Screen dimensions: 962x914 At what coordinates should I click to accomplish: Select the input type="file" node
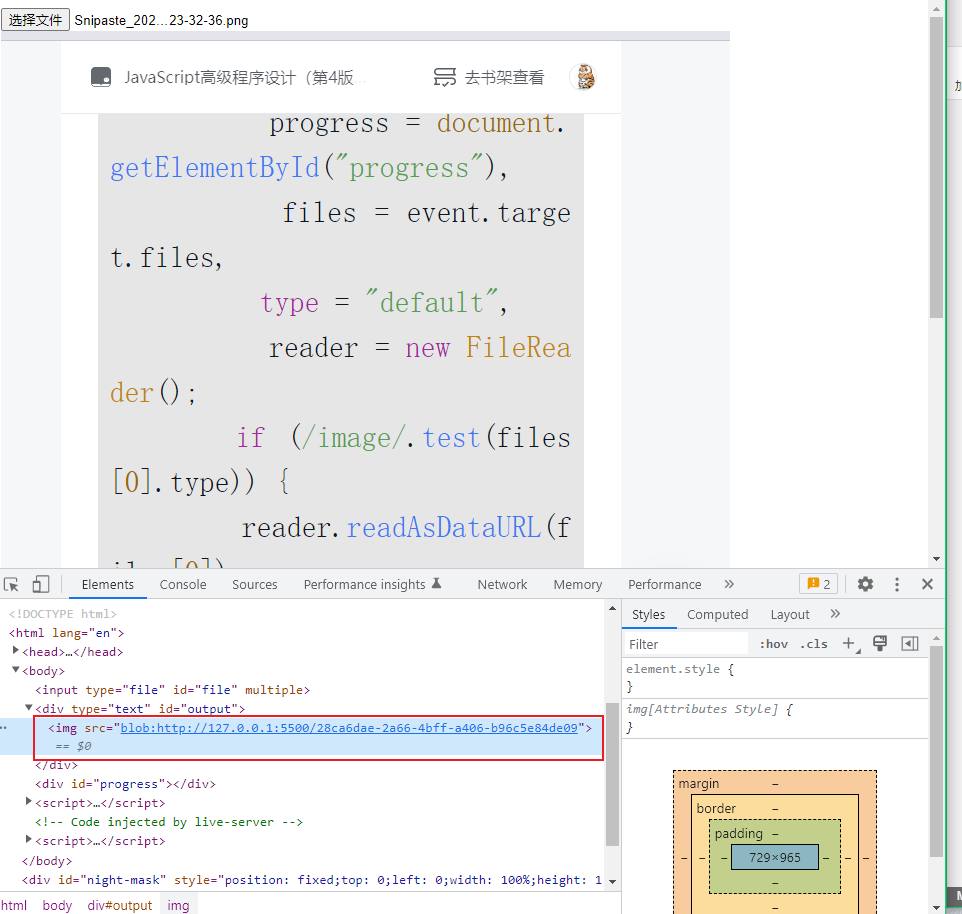pos(172,689)
